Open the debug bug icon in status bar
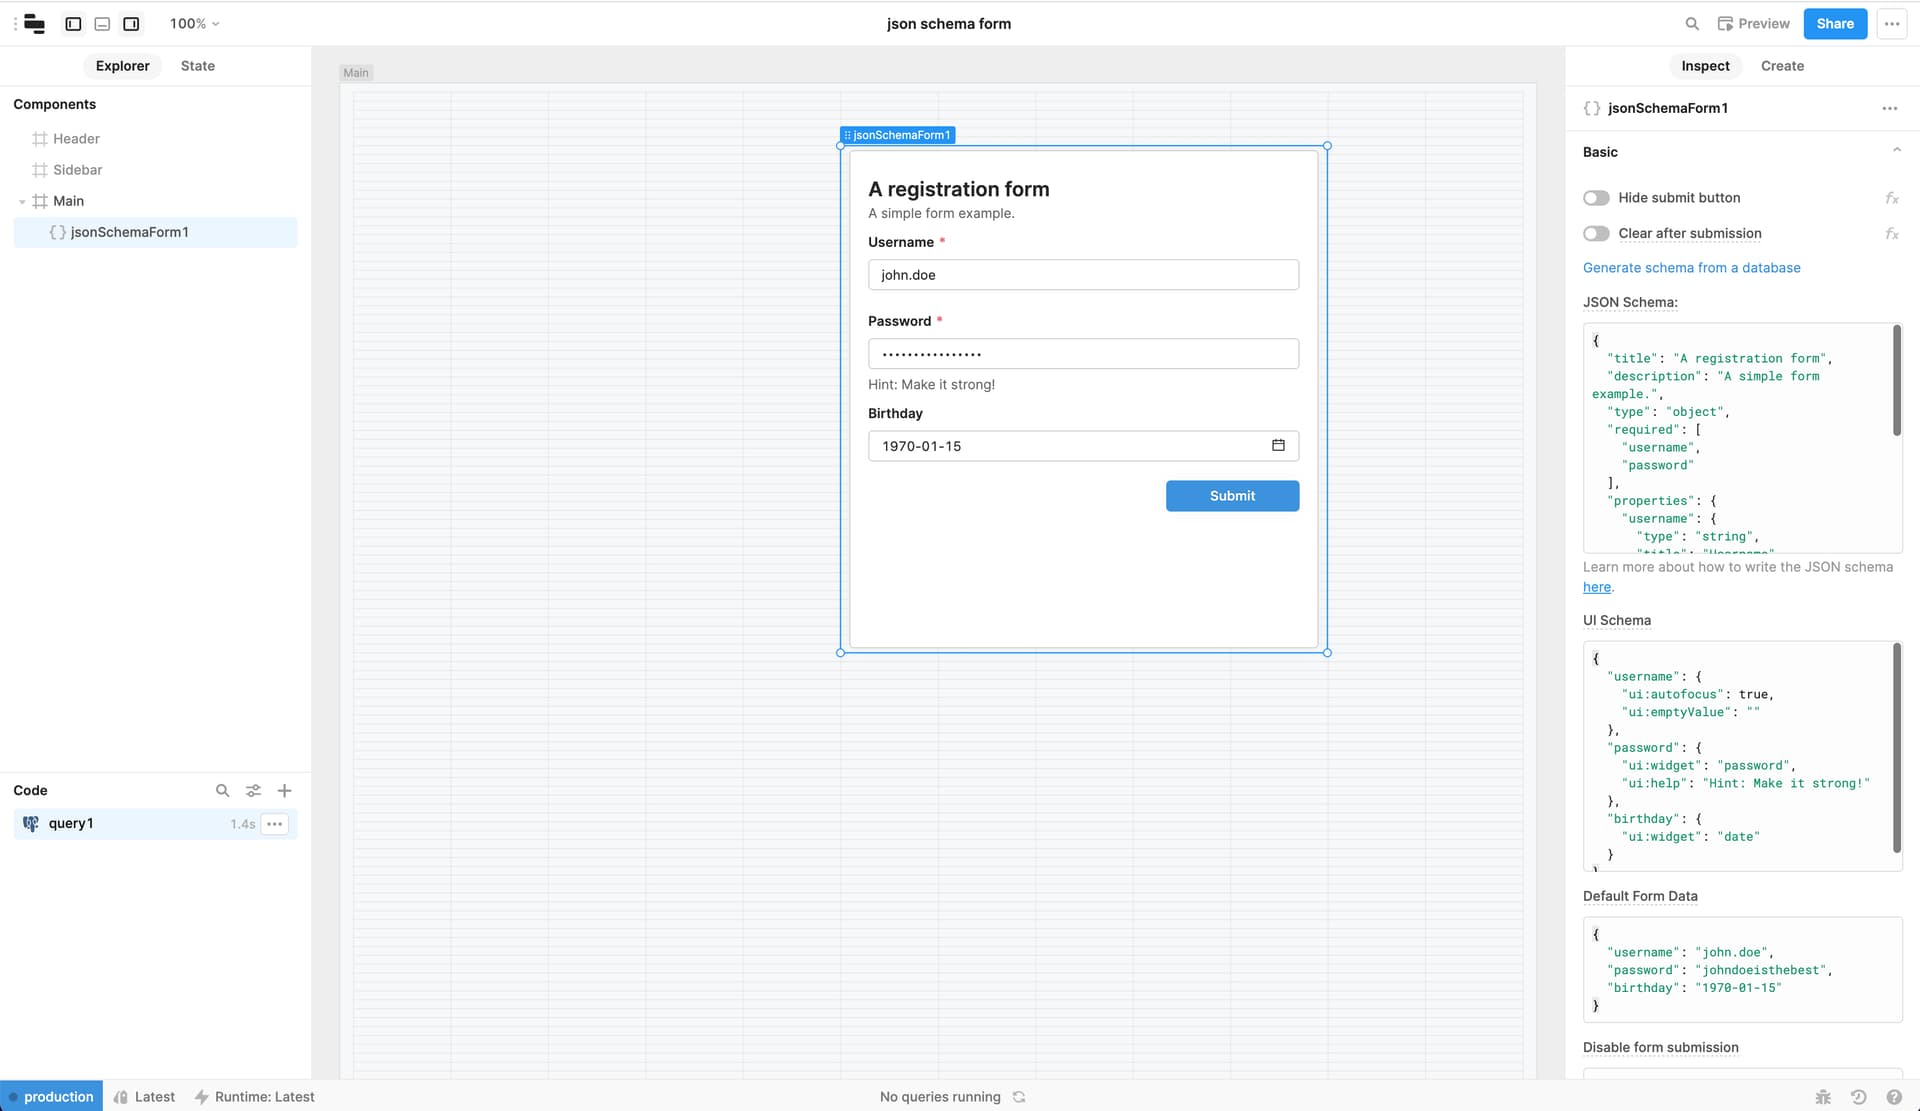This screenshot has height=1111, width=1920. pos(1823,1096)
